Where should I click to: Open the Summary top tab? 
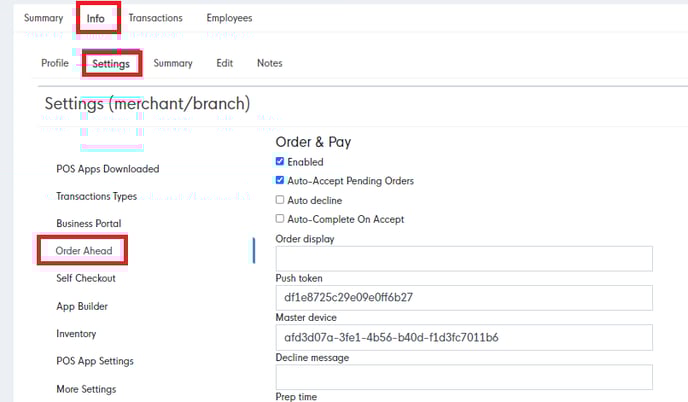pos(43,18)
